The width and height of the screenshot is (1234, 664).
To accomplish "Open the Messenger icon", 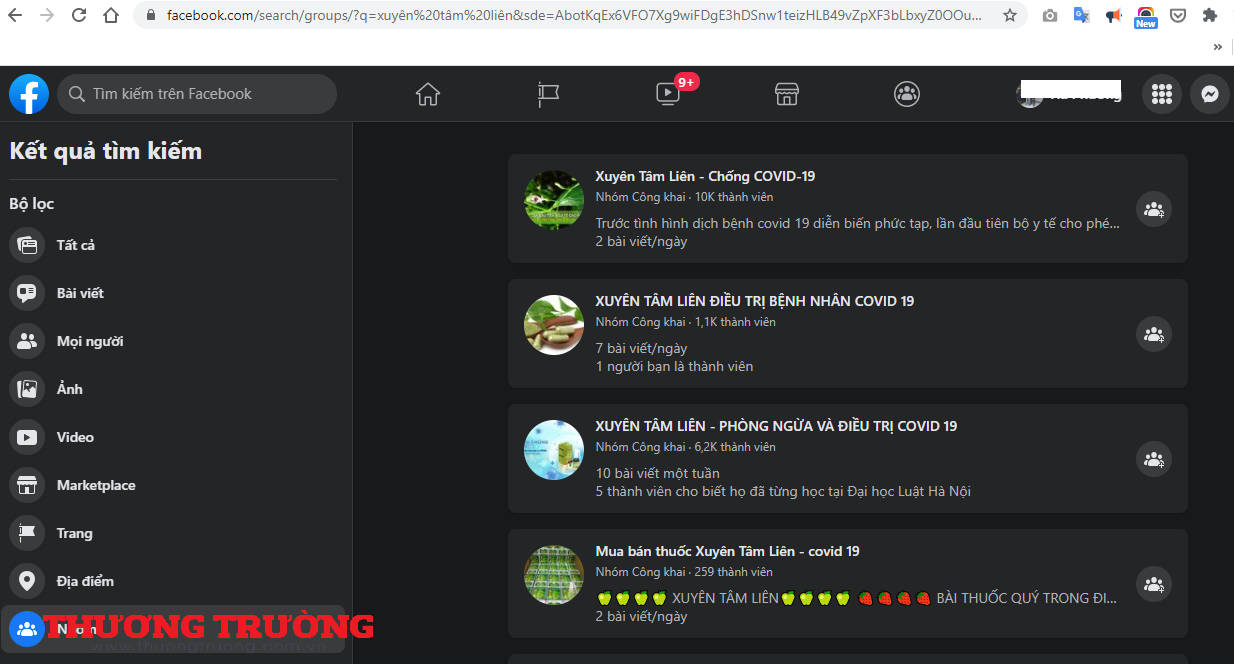I will click(x=1210, y=94).
